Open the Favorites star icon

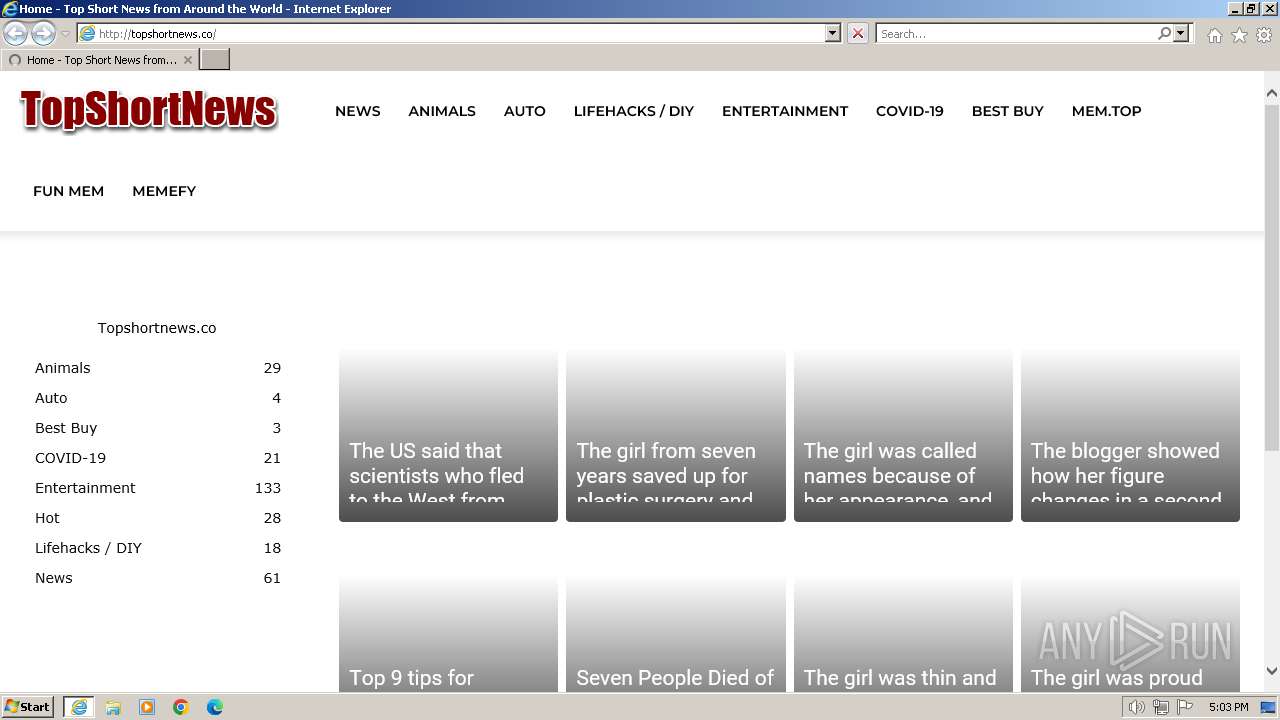tap(1239, 35)
